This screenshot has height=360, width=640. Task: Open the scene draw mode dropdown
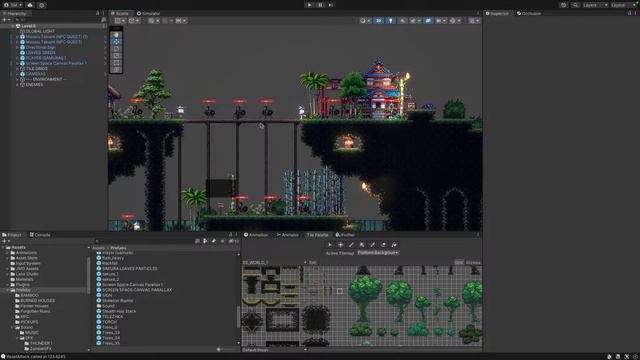(x=365, y=20)
